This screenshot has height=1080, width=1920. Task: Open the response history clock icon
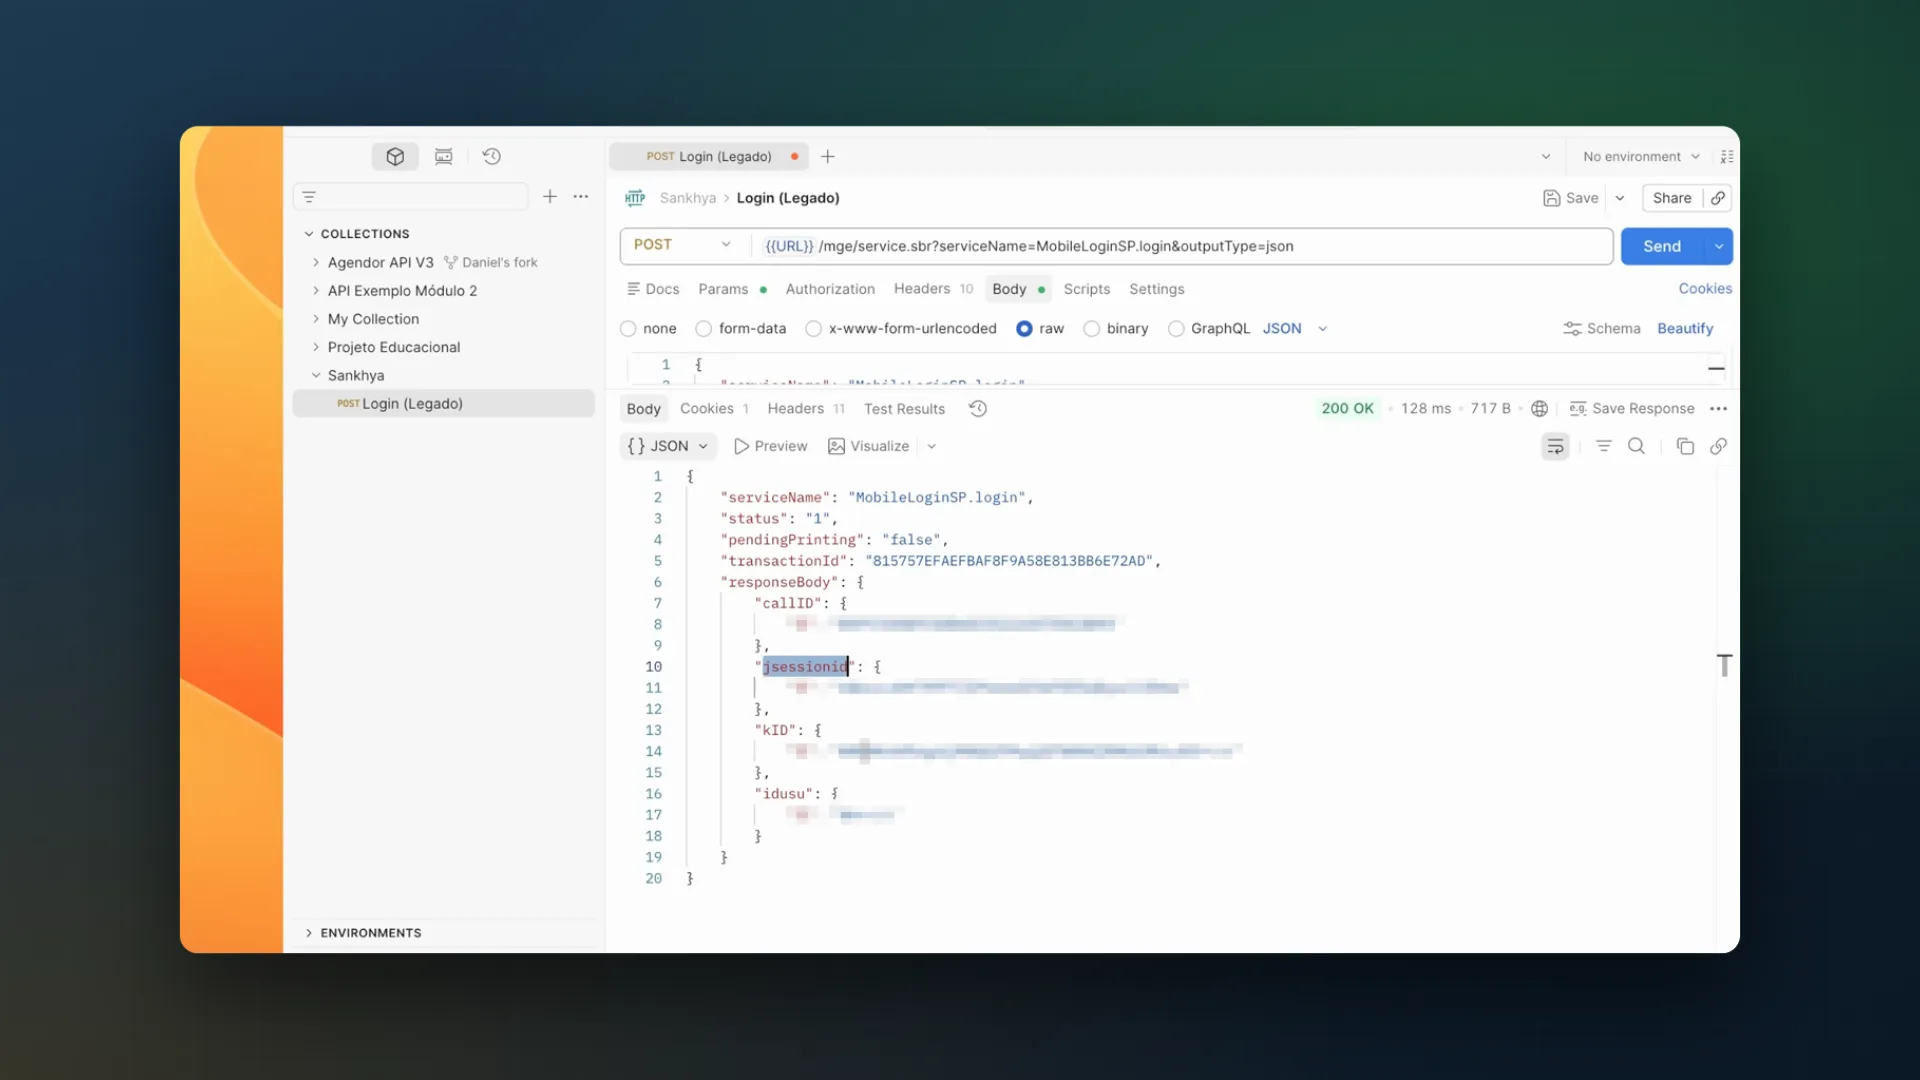[978, 408]
